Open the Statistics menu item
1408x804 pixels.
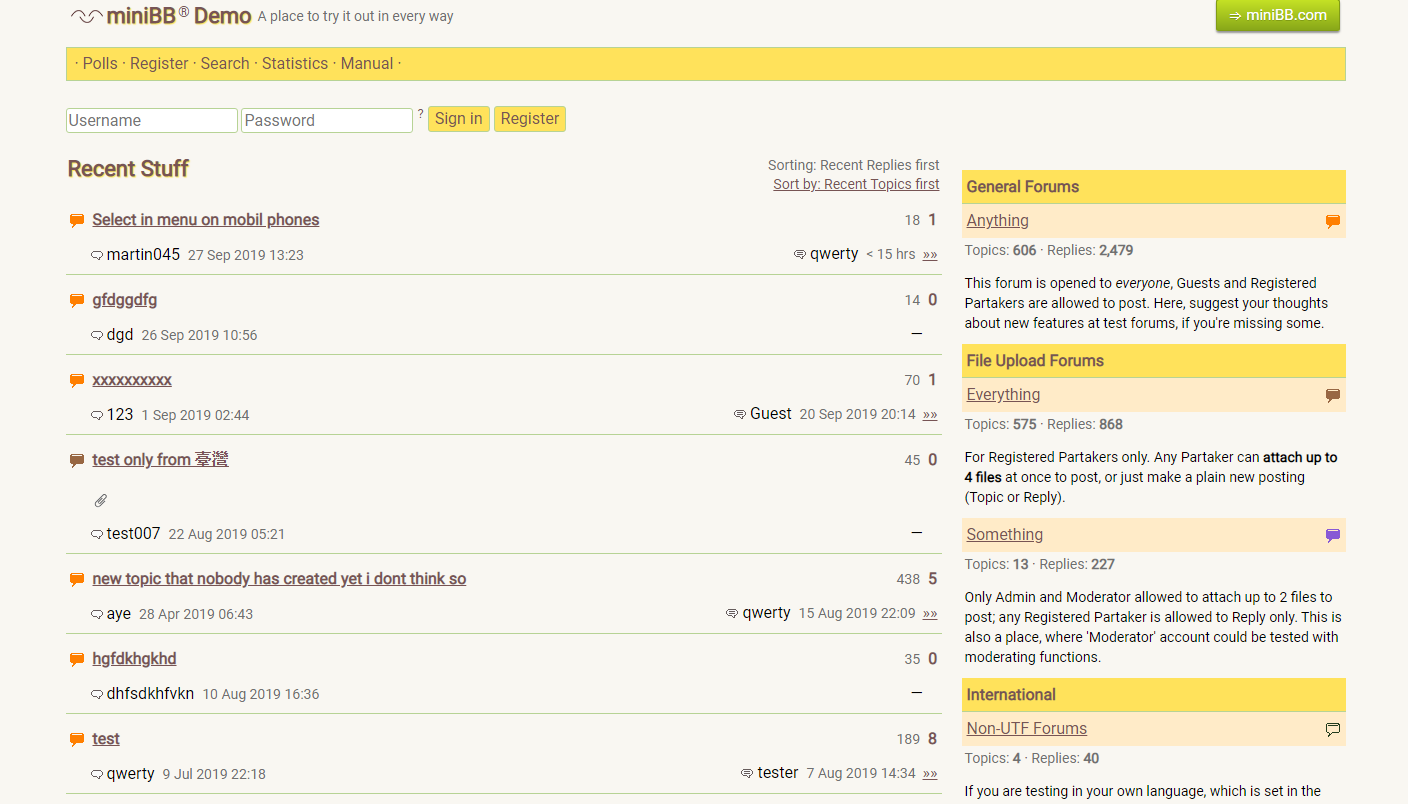click(x=294, y=64)
